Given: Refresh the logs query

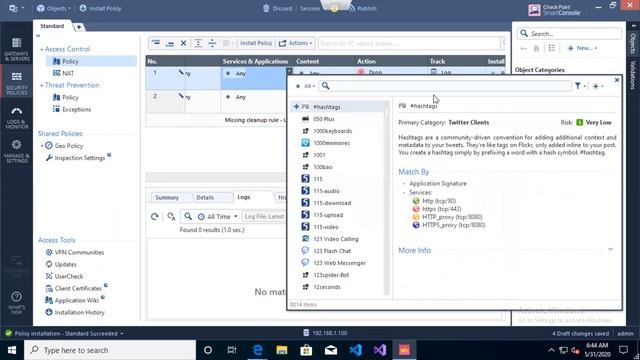Looking at the screenshot, I should (154, 217).
